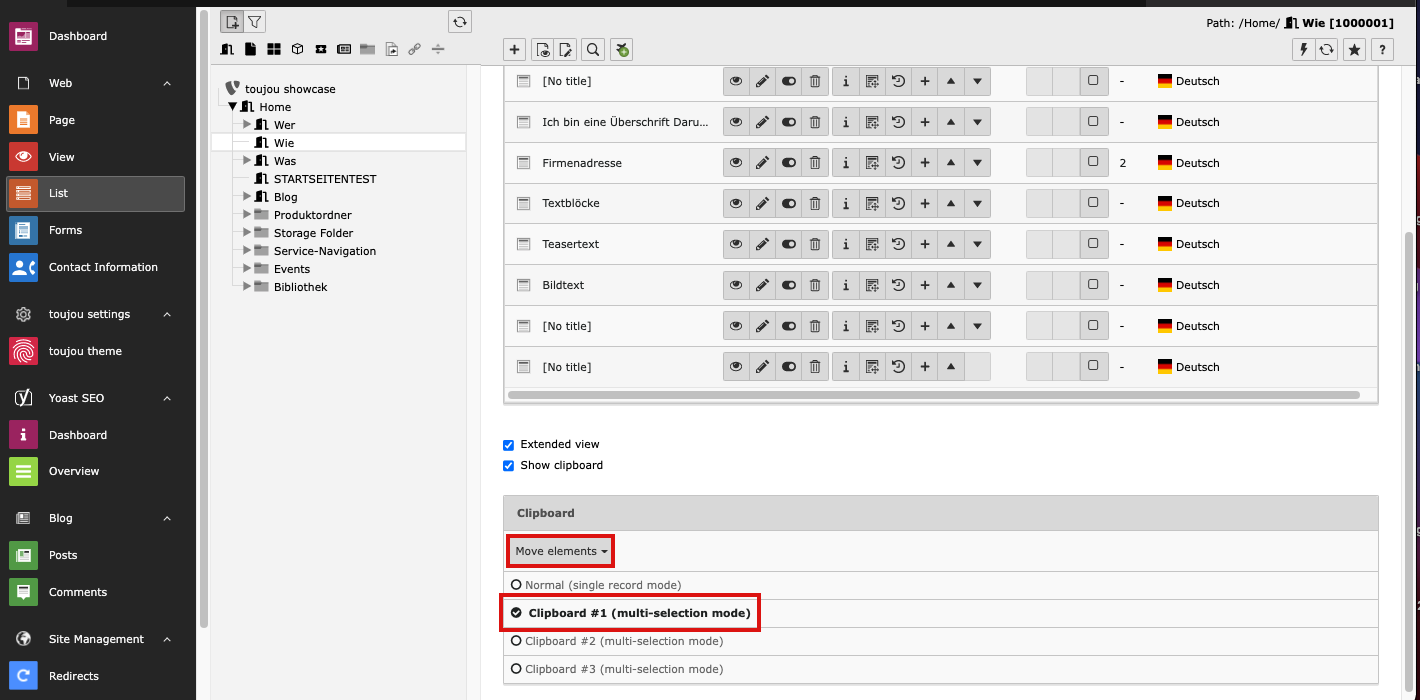The height and width of the screenshot is (700, 1420).
Task: Click the search magnifier in the toolbar
Action: click(593, 49)
